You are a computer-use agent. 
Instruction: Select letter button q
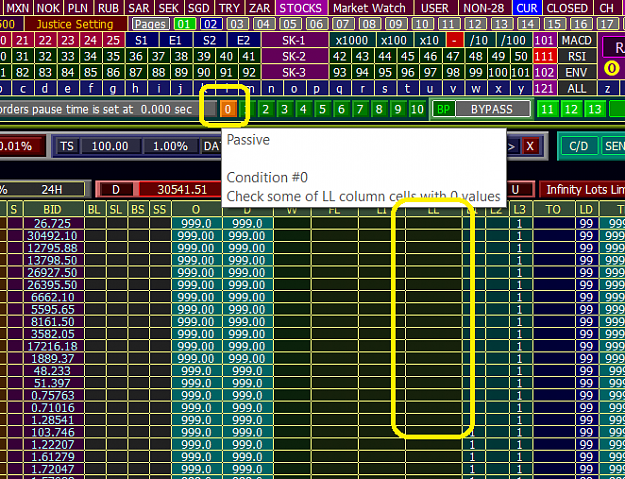click(339, 88)
